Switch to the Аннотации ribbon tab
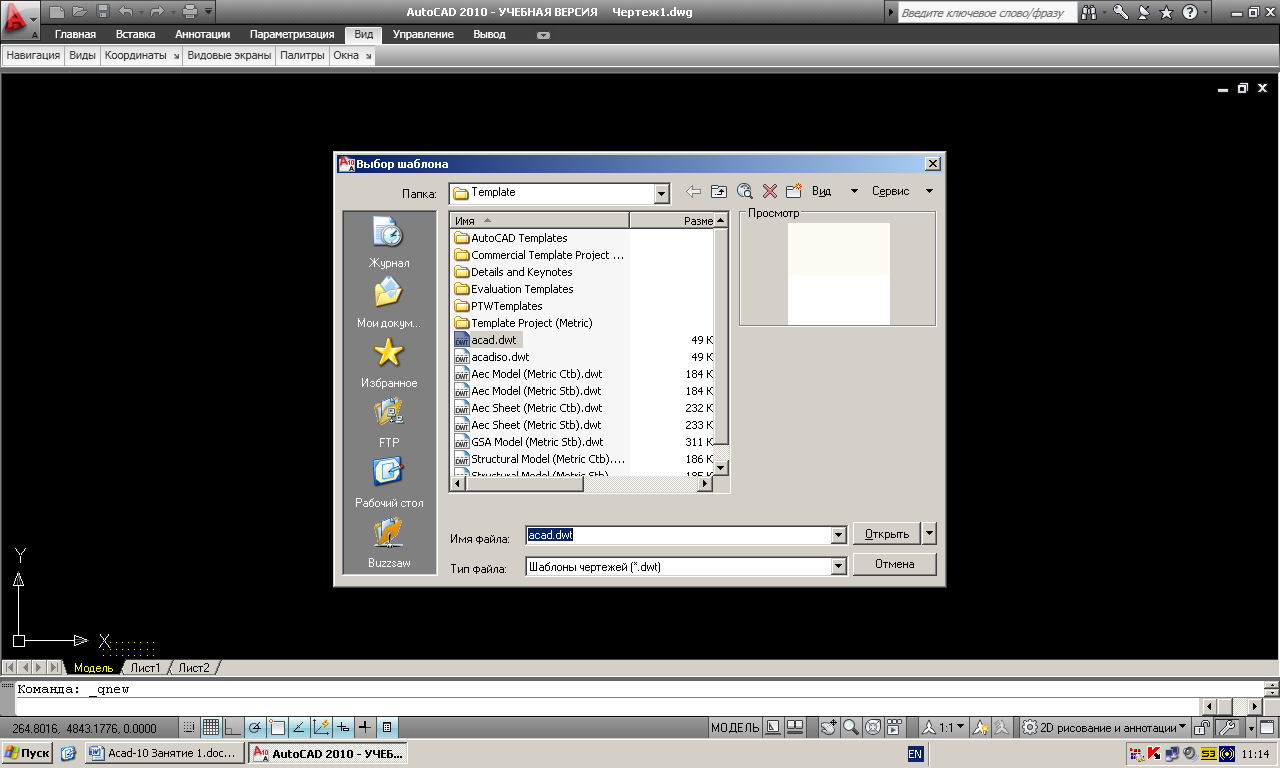 202,34
